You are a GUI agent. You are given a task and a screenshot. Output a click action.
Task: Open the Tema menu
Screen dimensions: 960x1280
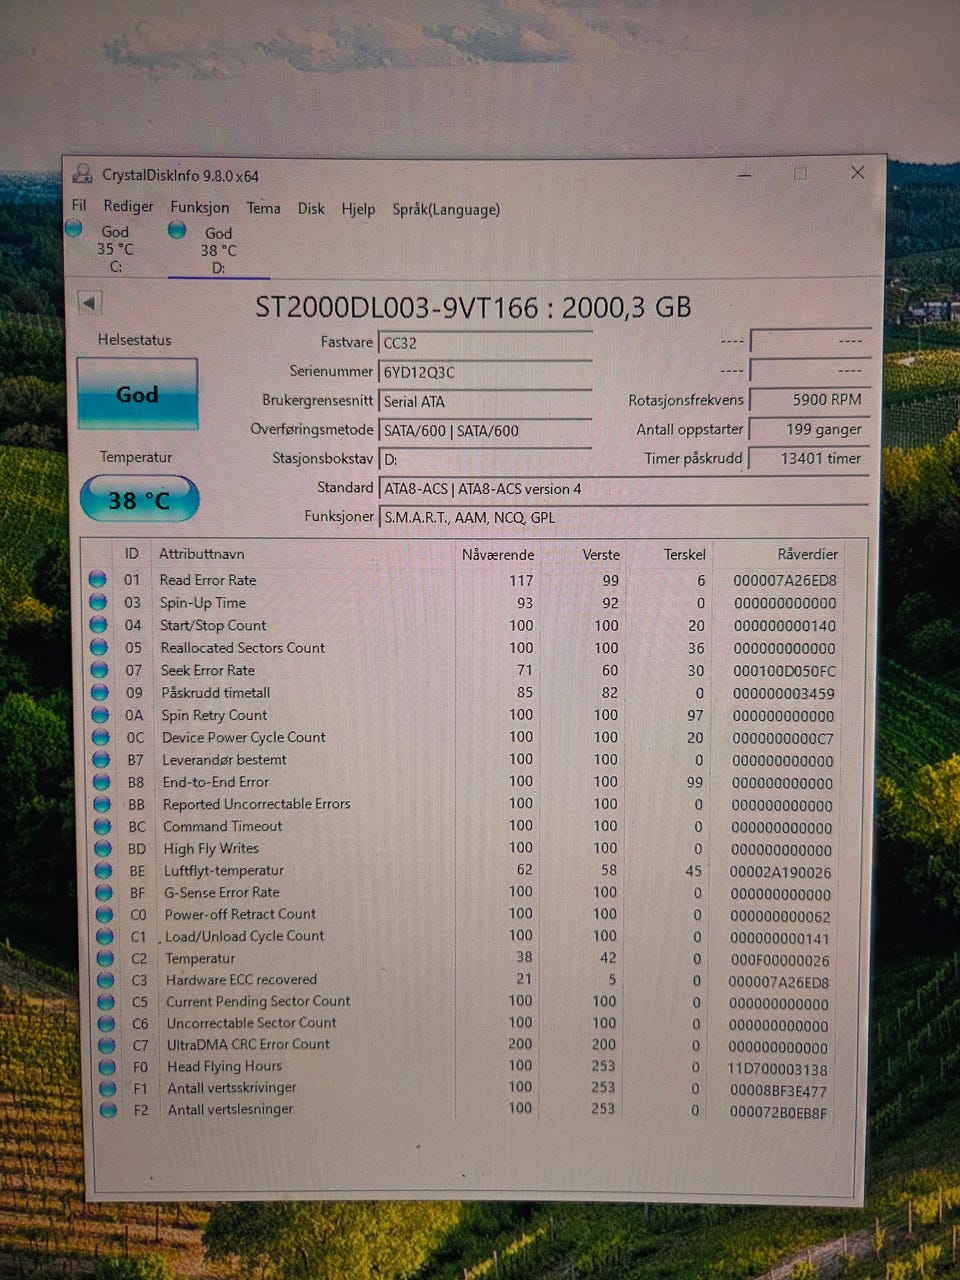(263, 208)
